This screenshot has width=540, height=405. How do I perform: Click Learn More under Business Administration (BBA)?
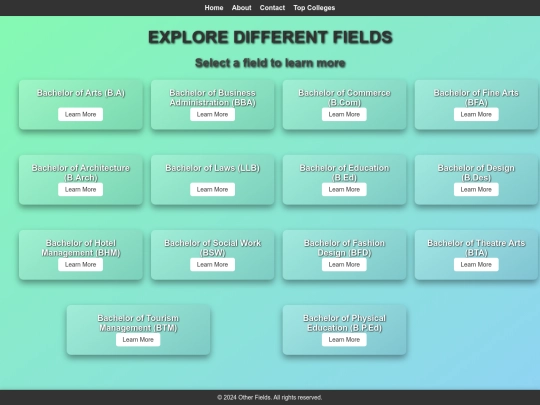tap(212, 114)
